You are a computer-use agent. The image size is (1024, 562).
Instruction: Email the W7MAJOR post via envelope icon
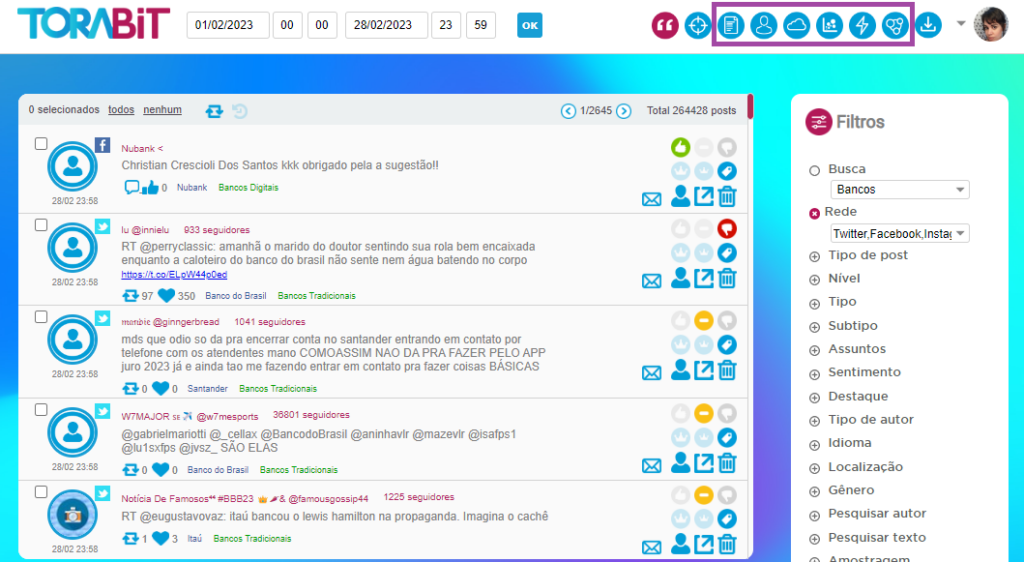[651, 465]
